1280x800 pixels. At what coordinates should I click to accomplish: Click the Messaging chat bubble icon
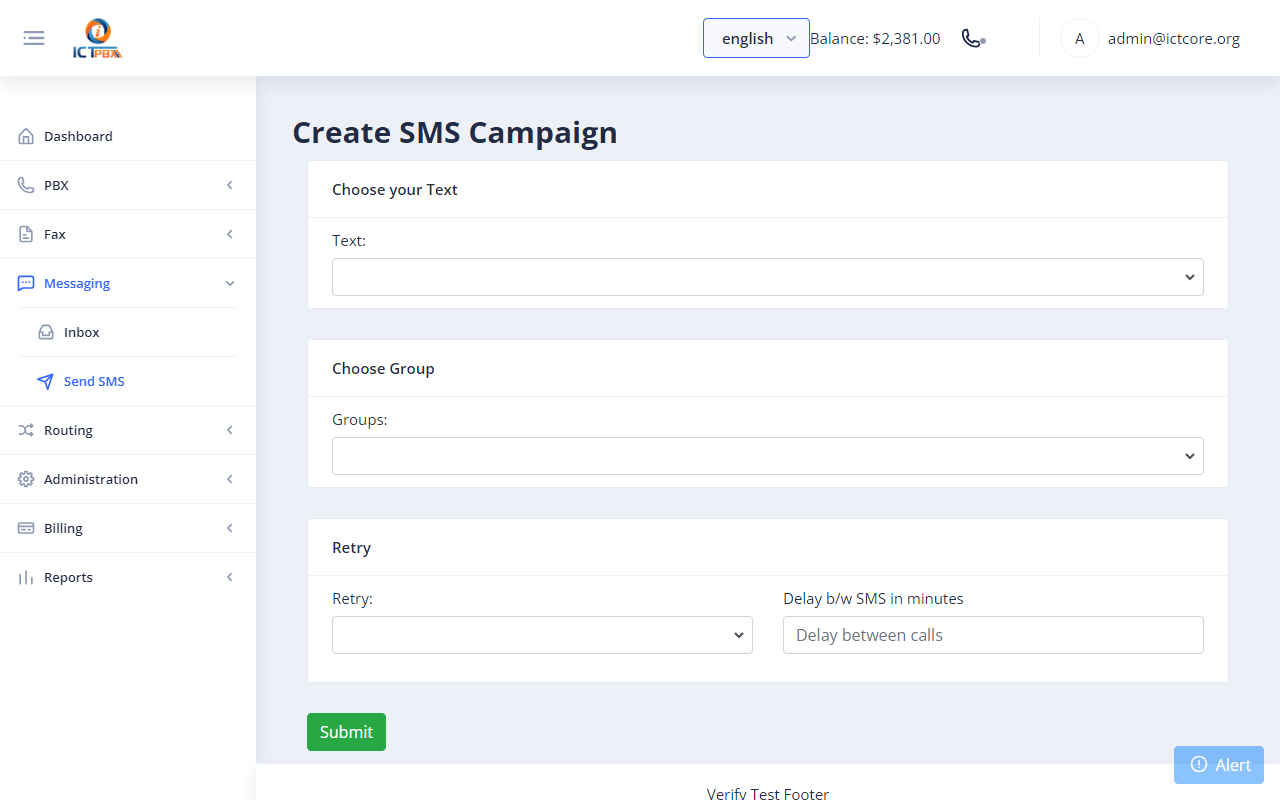26,283
